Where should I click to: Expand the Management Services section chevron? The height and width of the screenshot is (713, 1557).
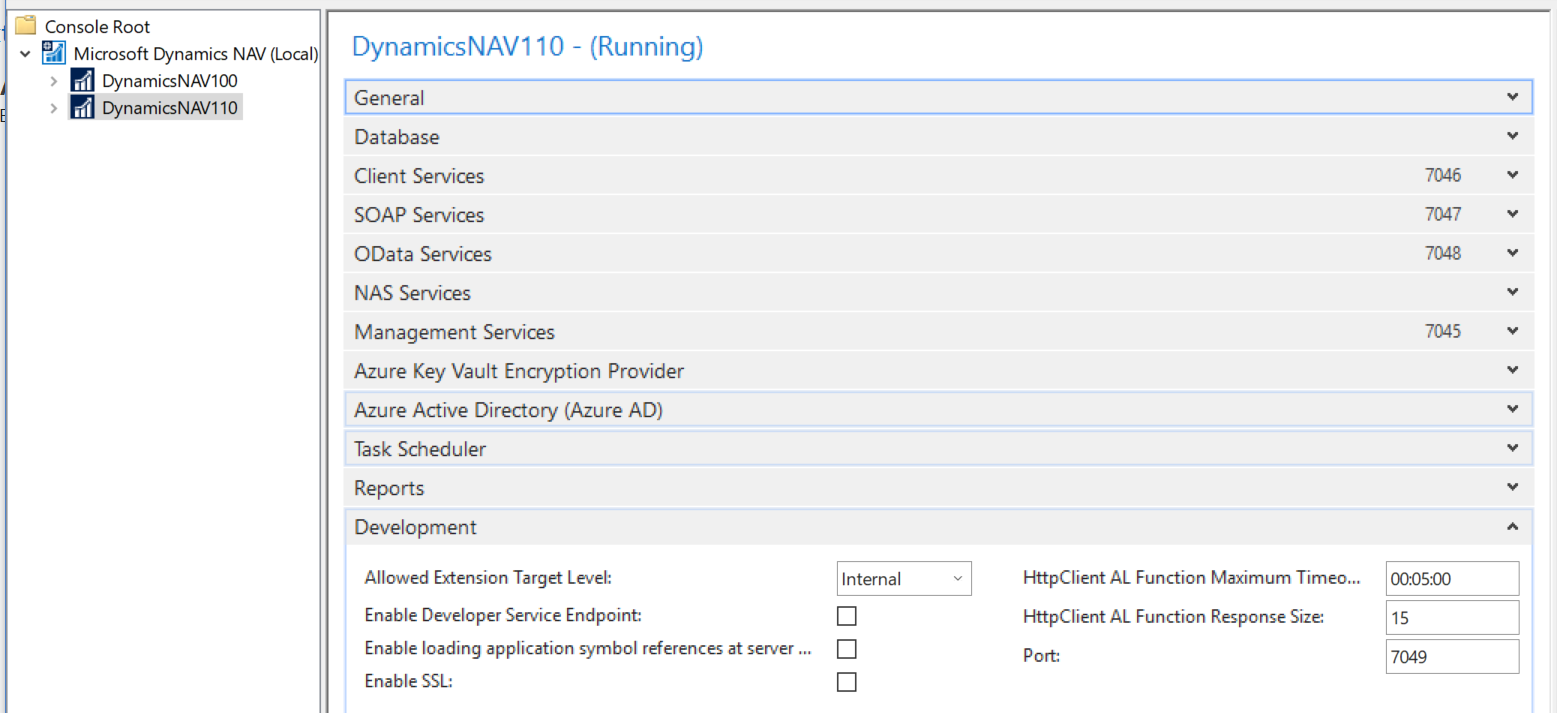1512,331
